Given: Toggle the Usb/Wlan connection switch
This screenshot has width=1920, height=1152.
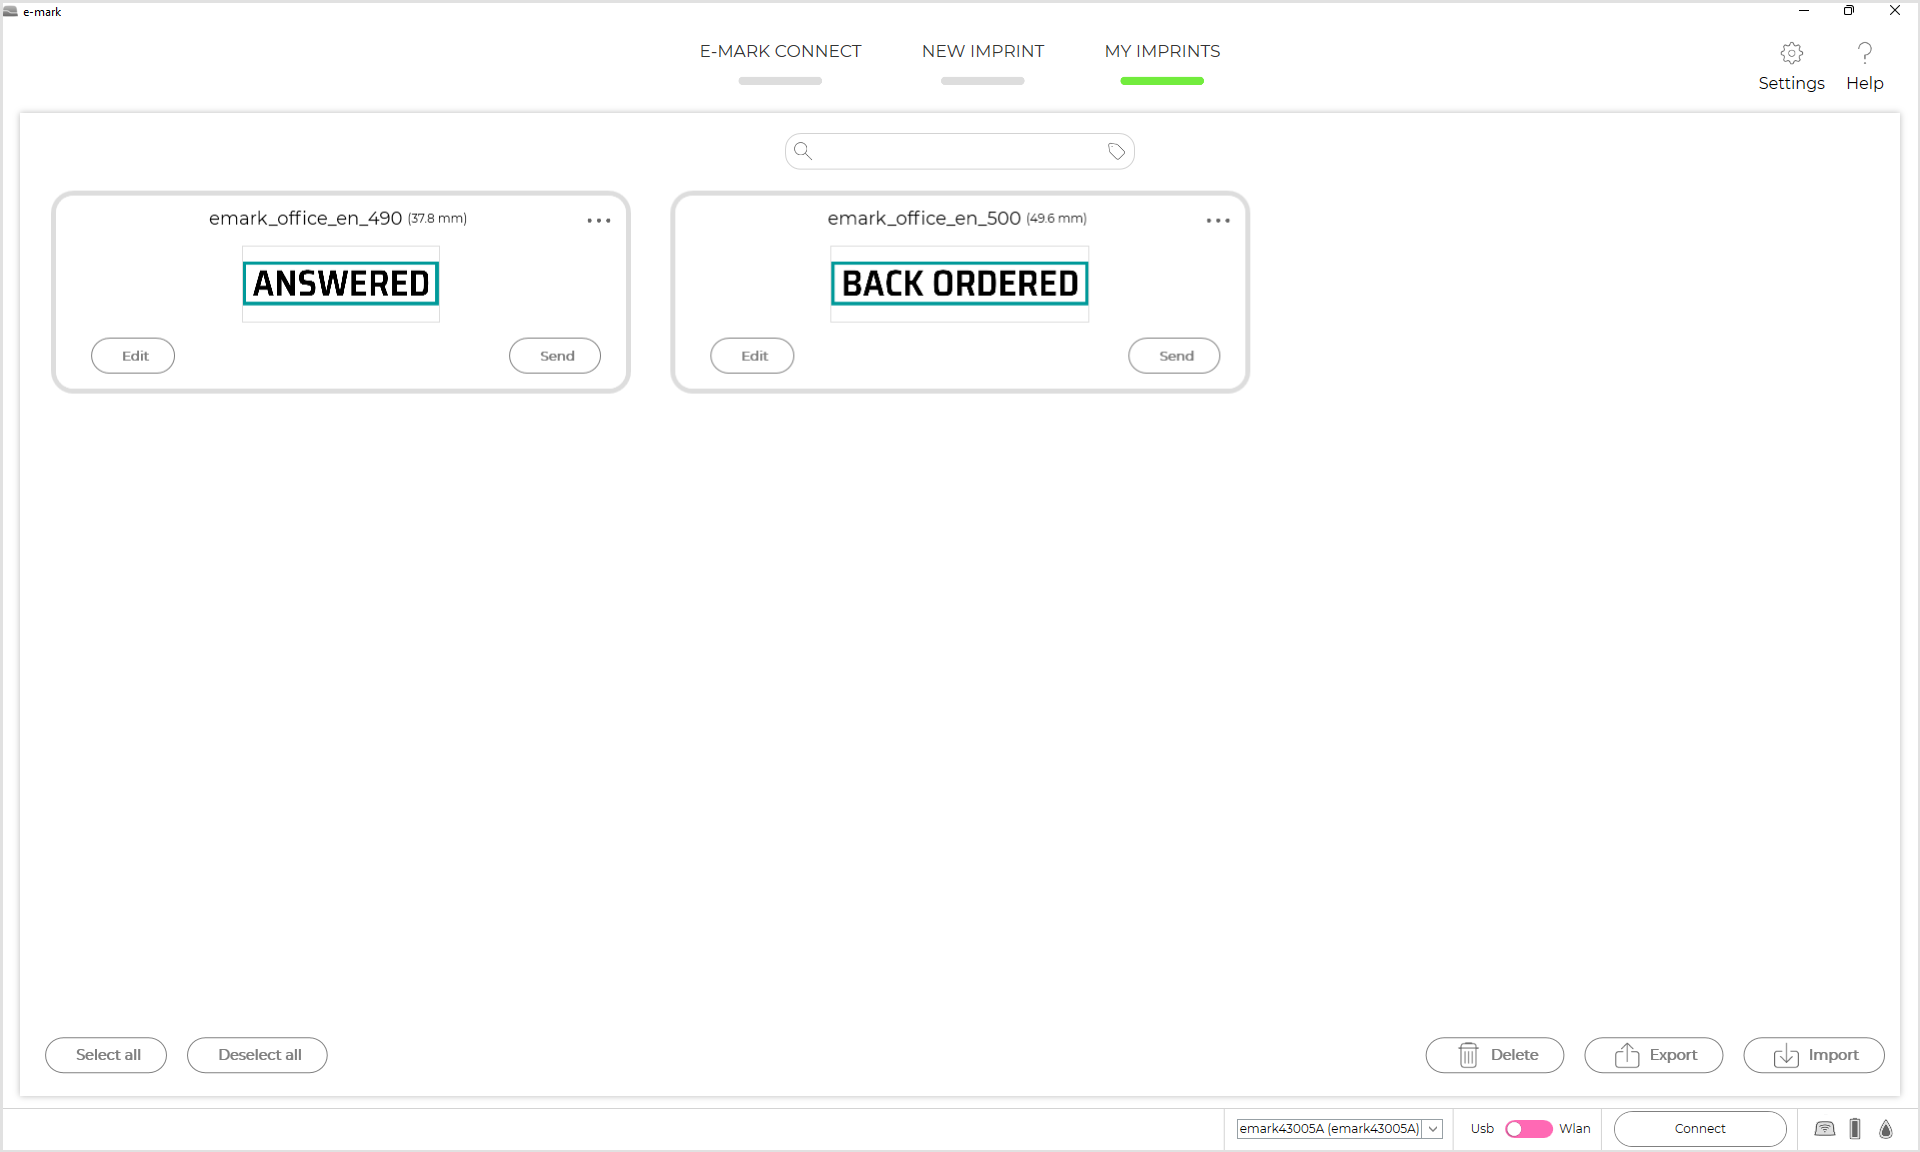Looking at the screenshot, I should coord(1528,1129).
